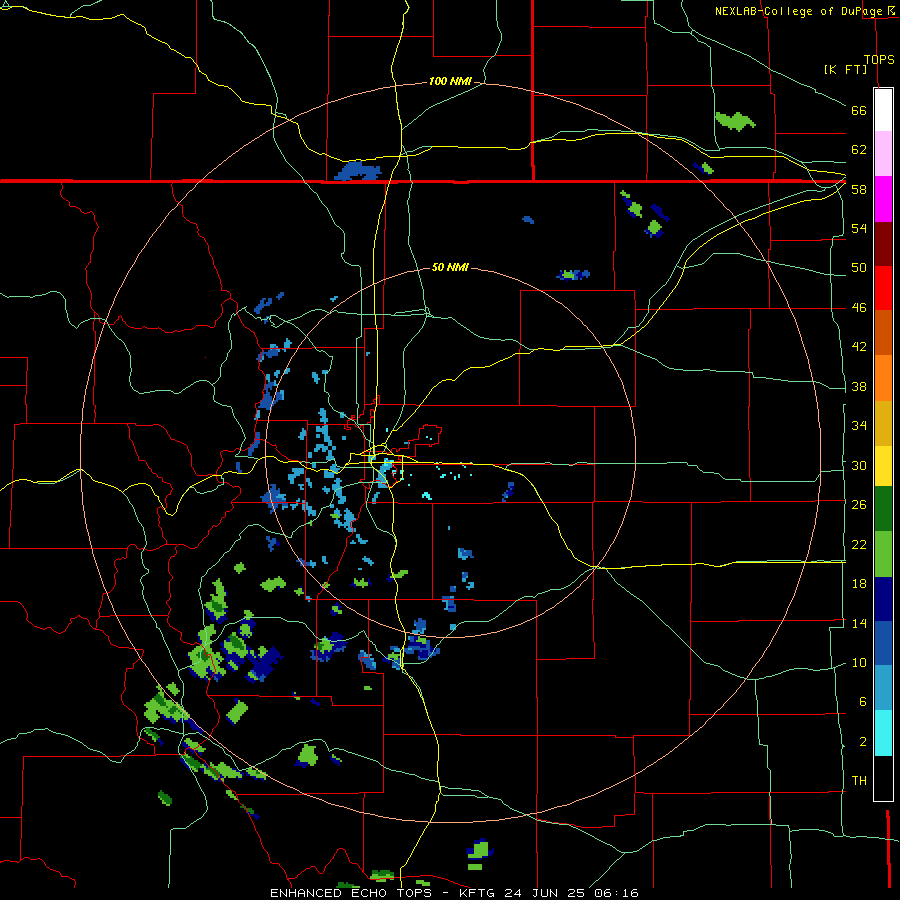Click the magenta swatch near 58
This screenshot has height=900, width=900.
(x=883, y=199)
